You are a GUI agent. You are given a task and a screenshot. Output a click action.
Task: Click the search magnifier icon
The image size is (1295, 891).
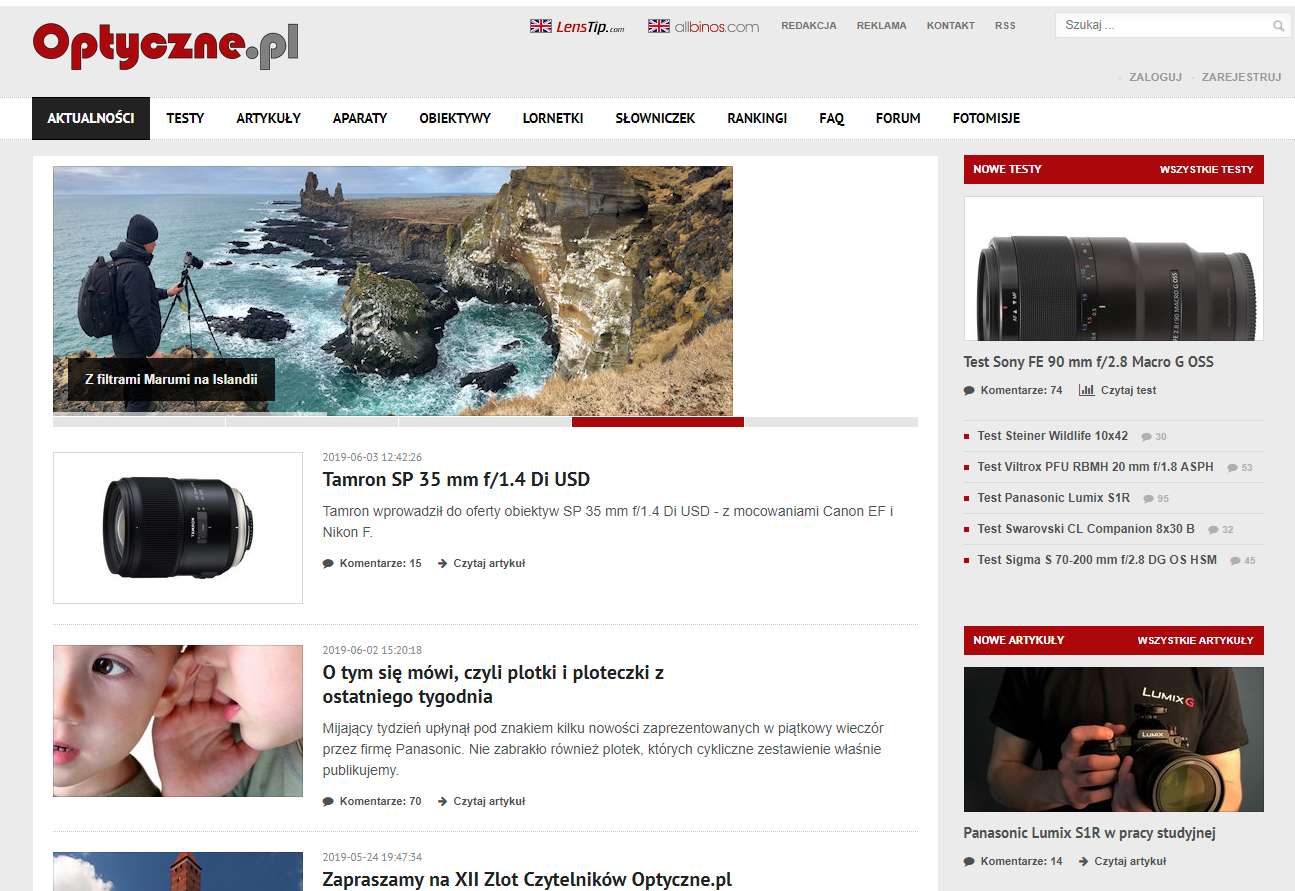pos(1278,26)
